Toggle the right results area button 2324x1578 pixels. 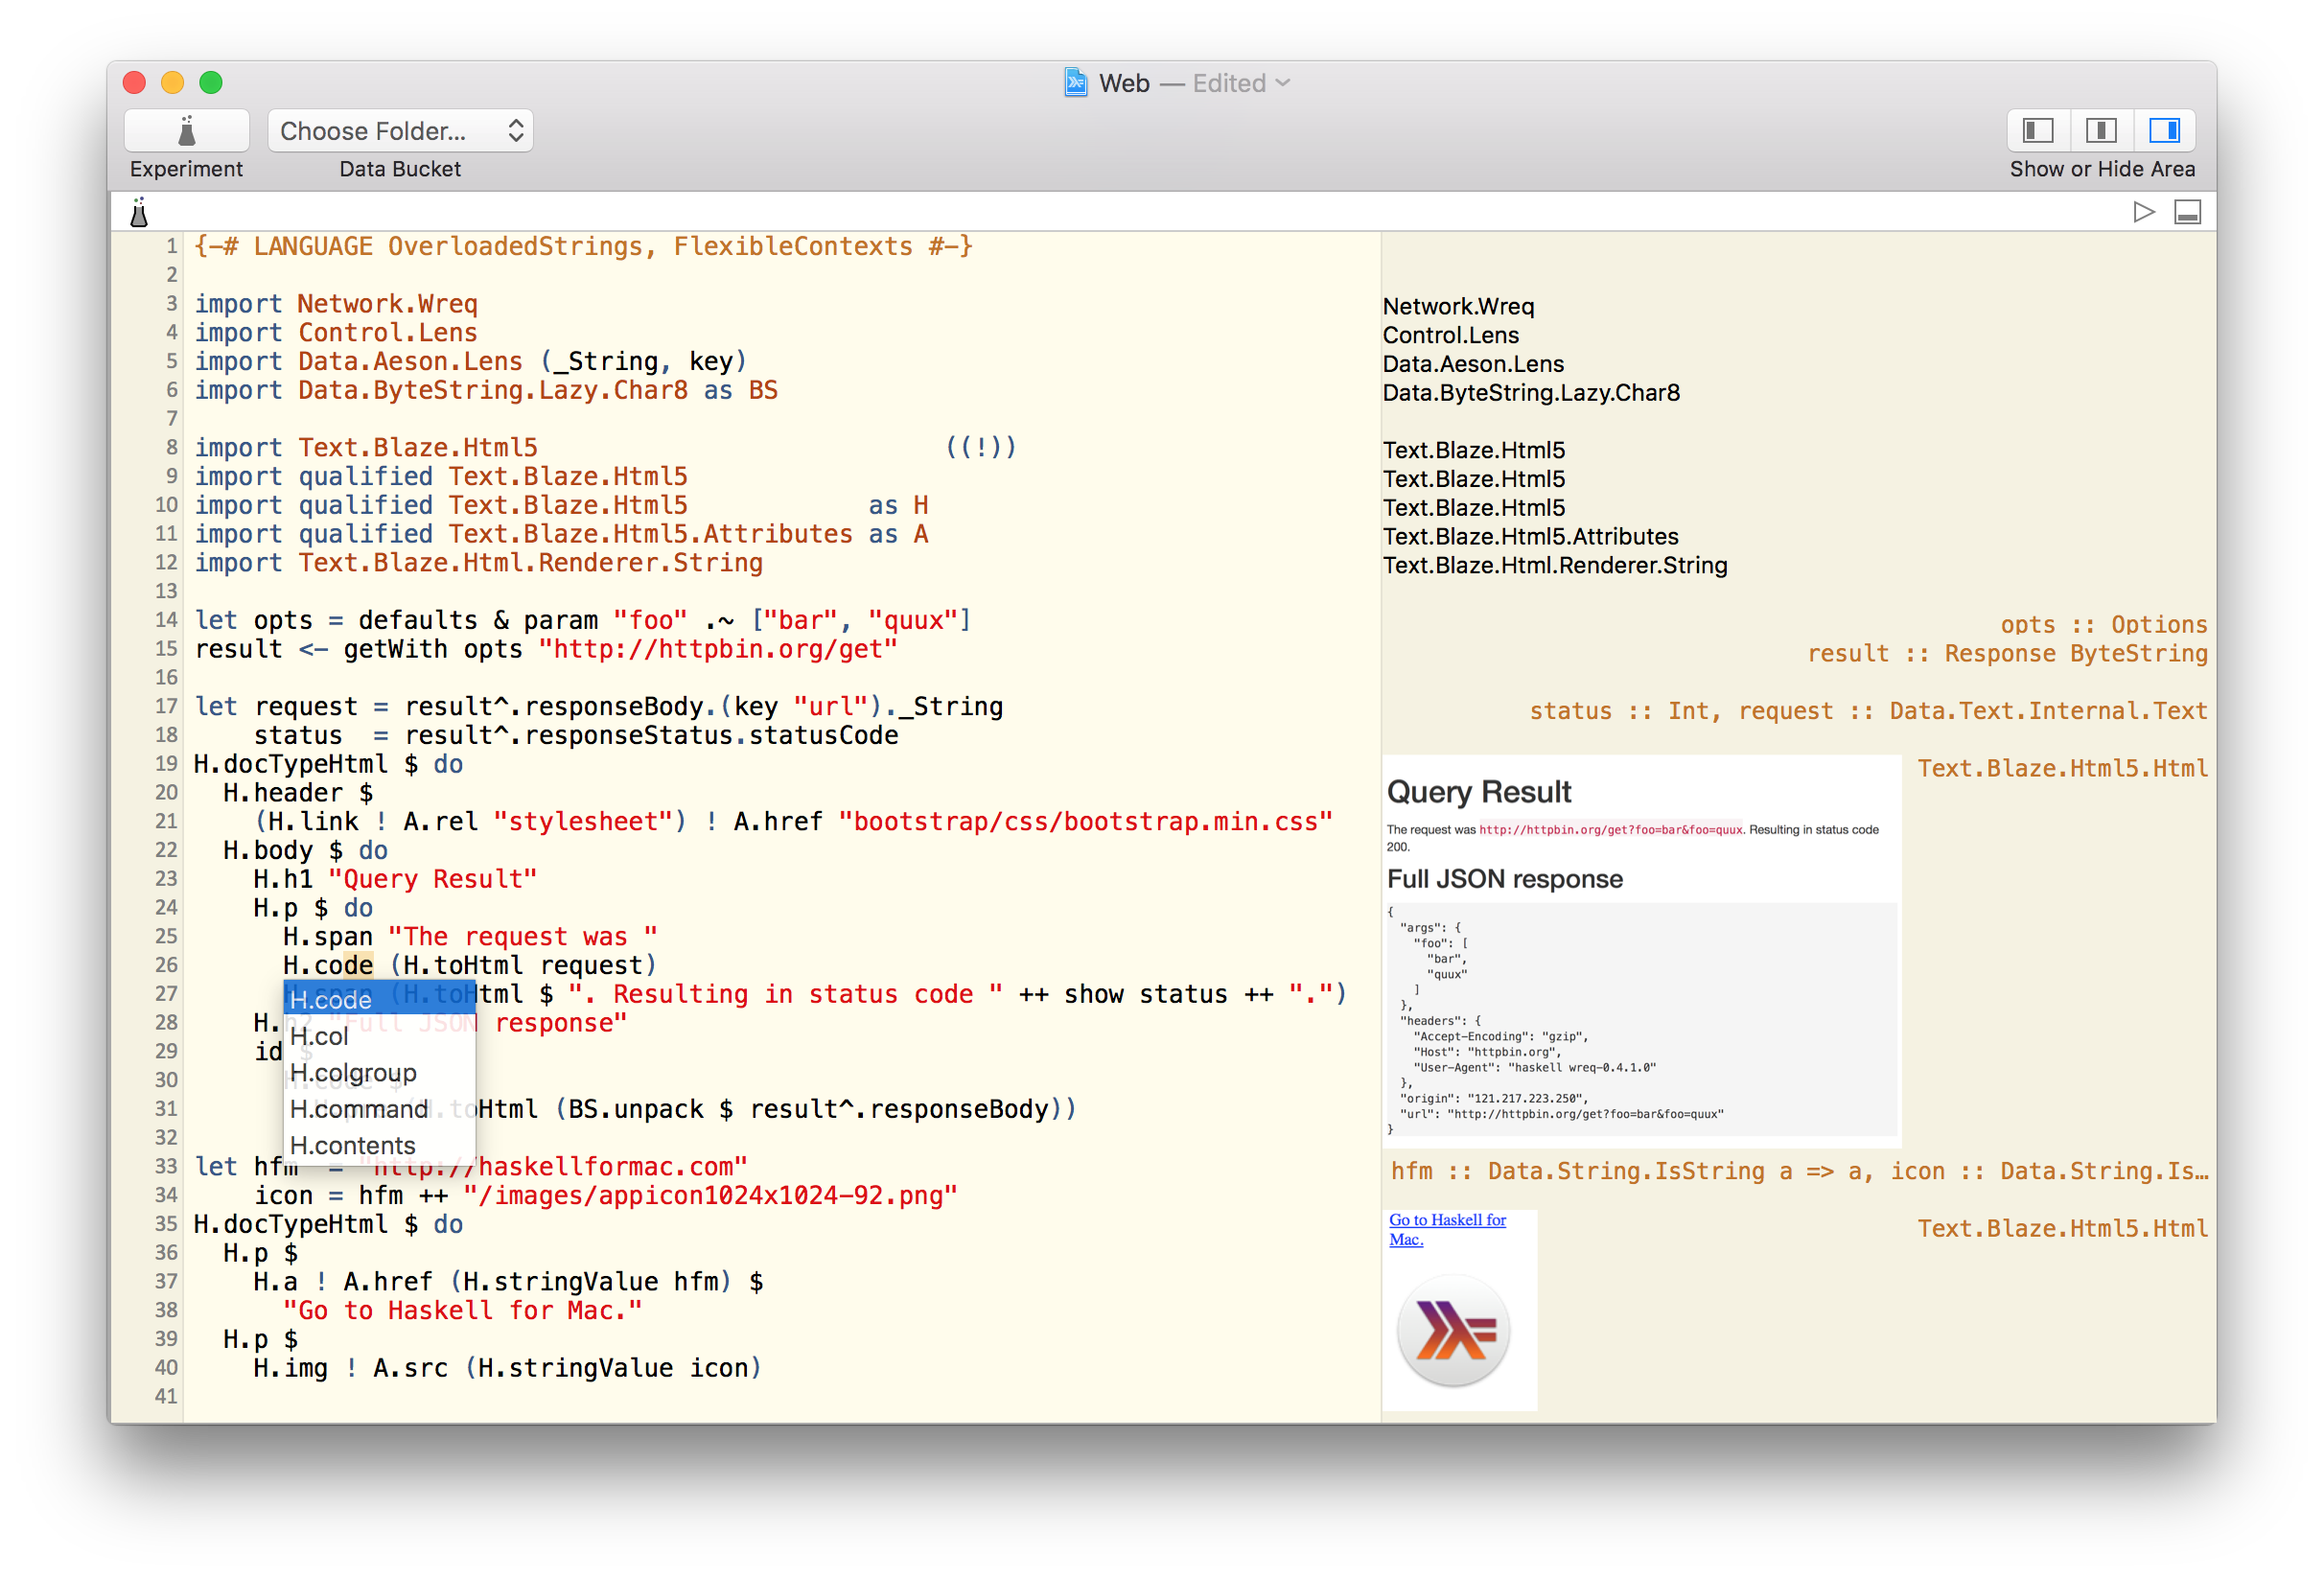[x=2163, y=130]
